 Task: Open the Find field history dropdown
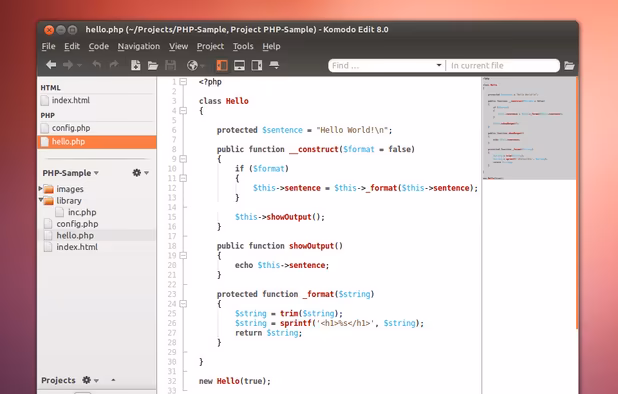[439, 65]
